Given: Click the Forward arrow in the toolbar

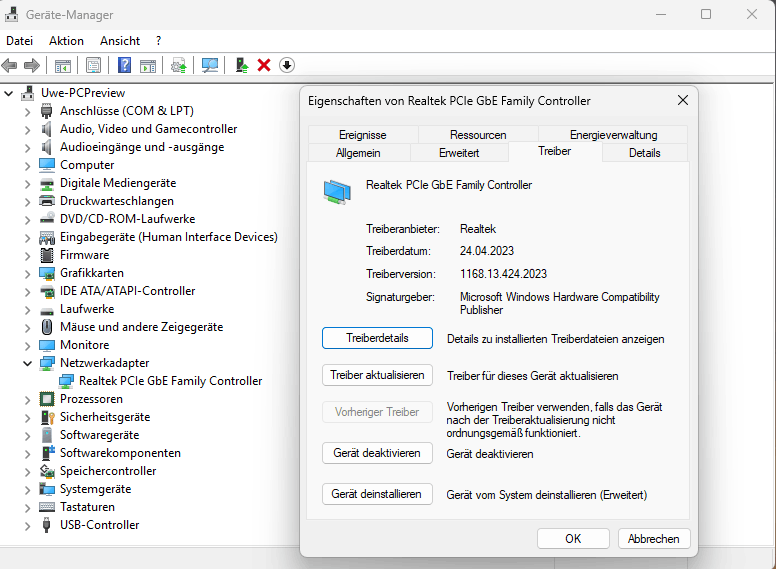Looking at the screenshot, I should (x=32, y=65).
